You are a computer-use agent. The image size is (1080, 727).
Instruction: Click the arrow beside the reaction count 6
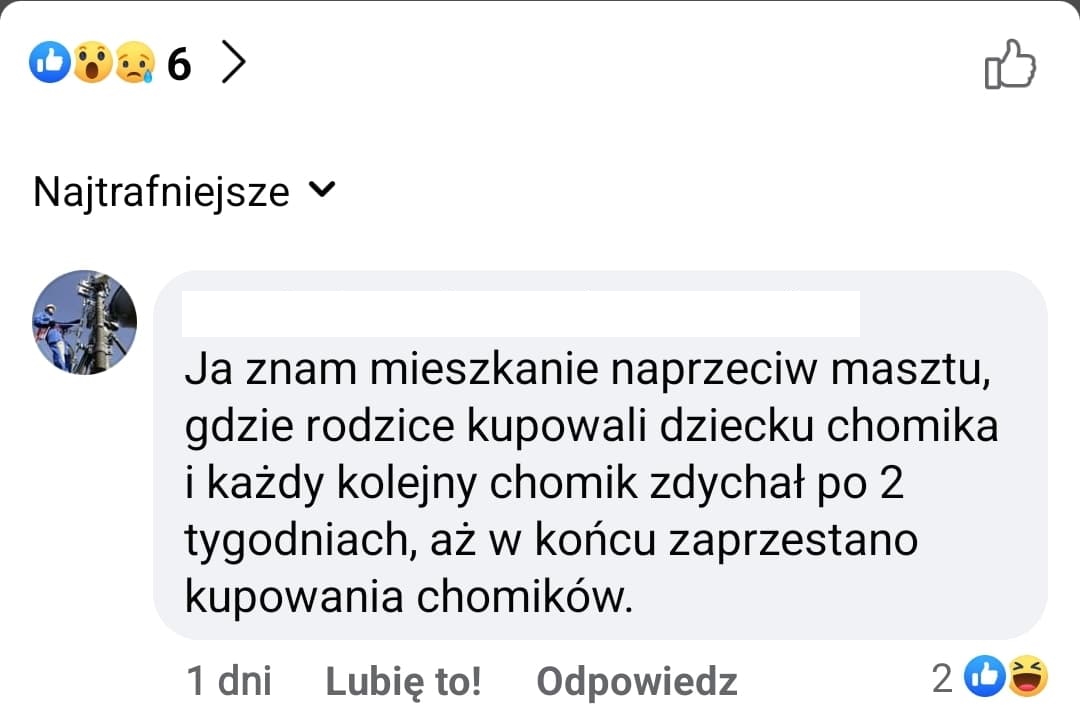coord(234,62)
